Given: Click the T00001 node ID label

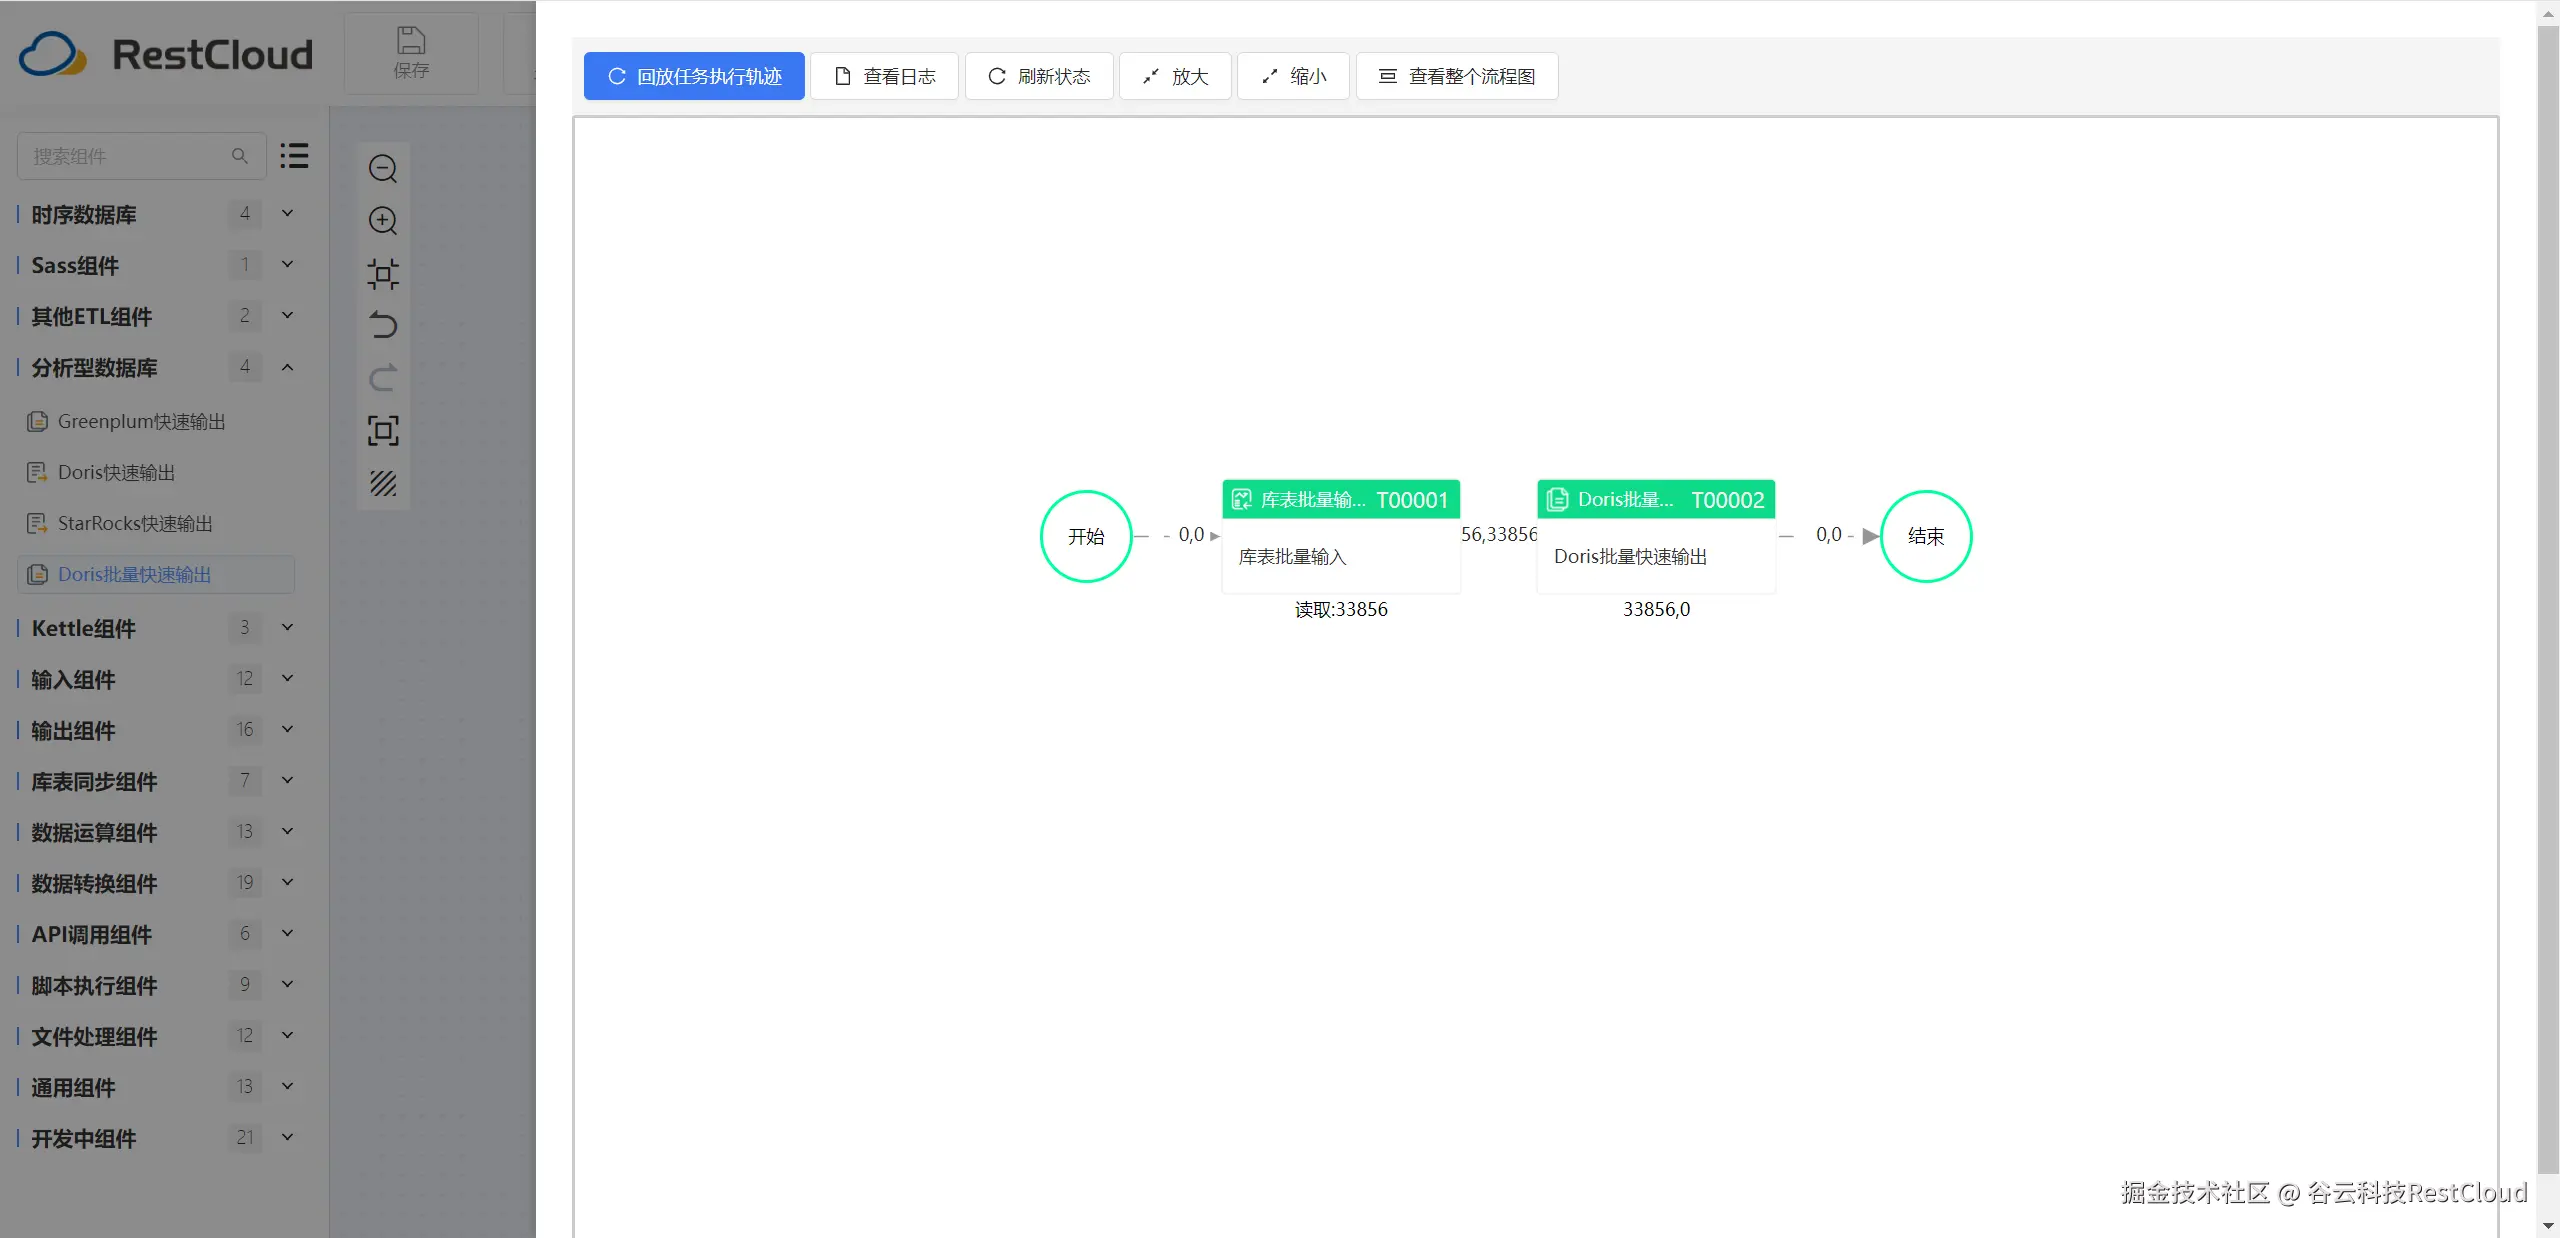Looking at the screenshot, I should 1412,500.
